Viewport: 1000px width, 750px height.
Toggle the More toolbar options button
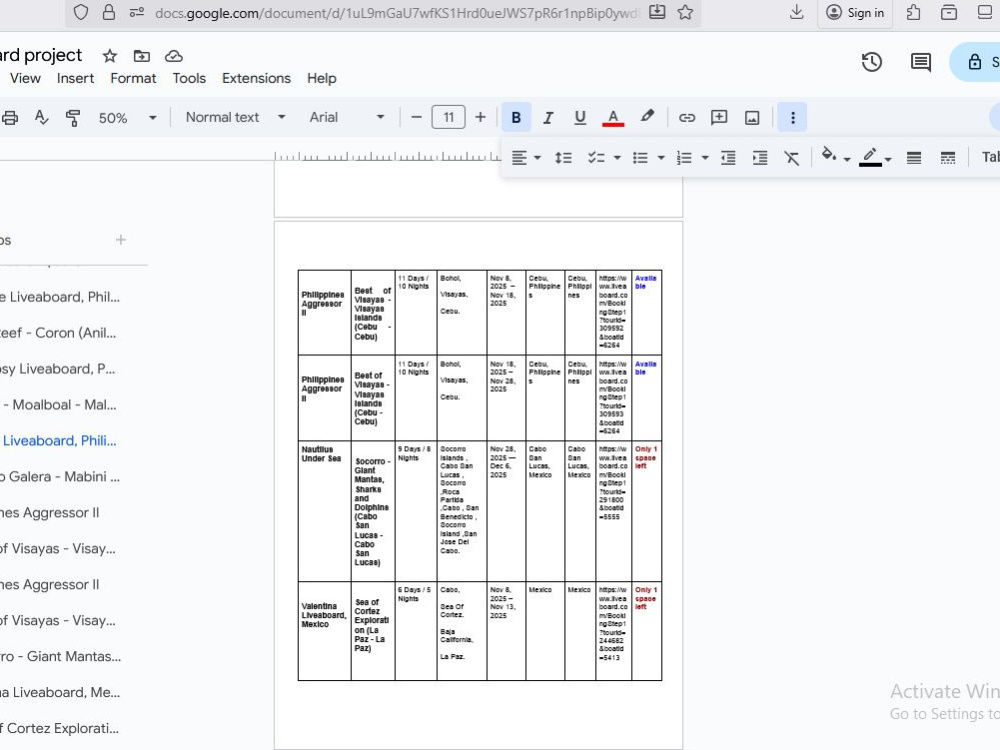coord(792,117)
